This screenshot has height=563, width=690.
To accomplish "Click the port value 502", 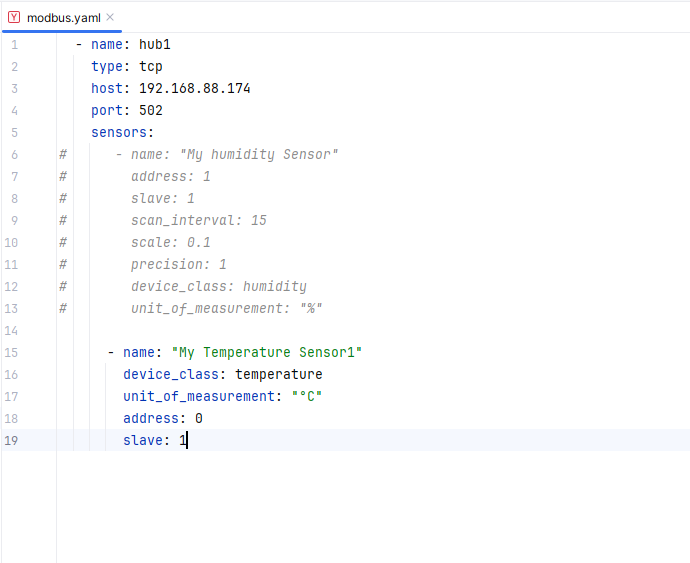I will pos(151,110).
